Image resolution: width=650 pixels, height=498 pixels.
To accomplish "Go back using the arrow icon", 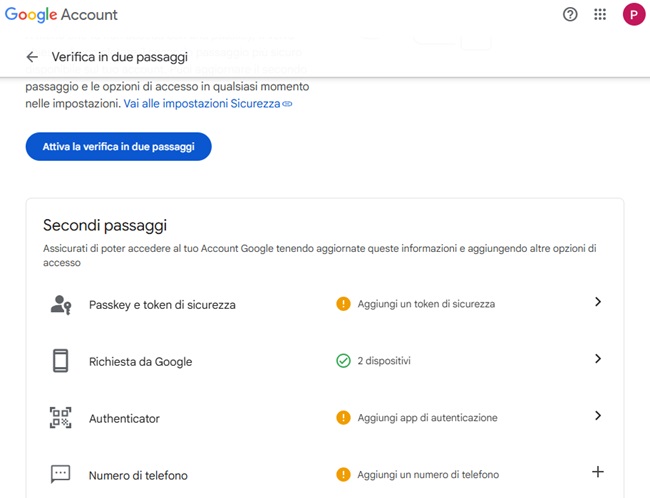I will coord(32,58).
